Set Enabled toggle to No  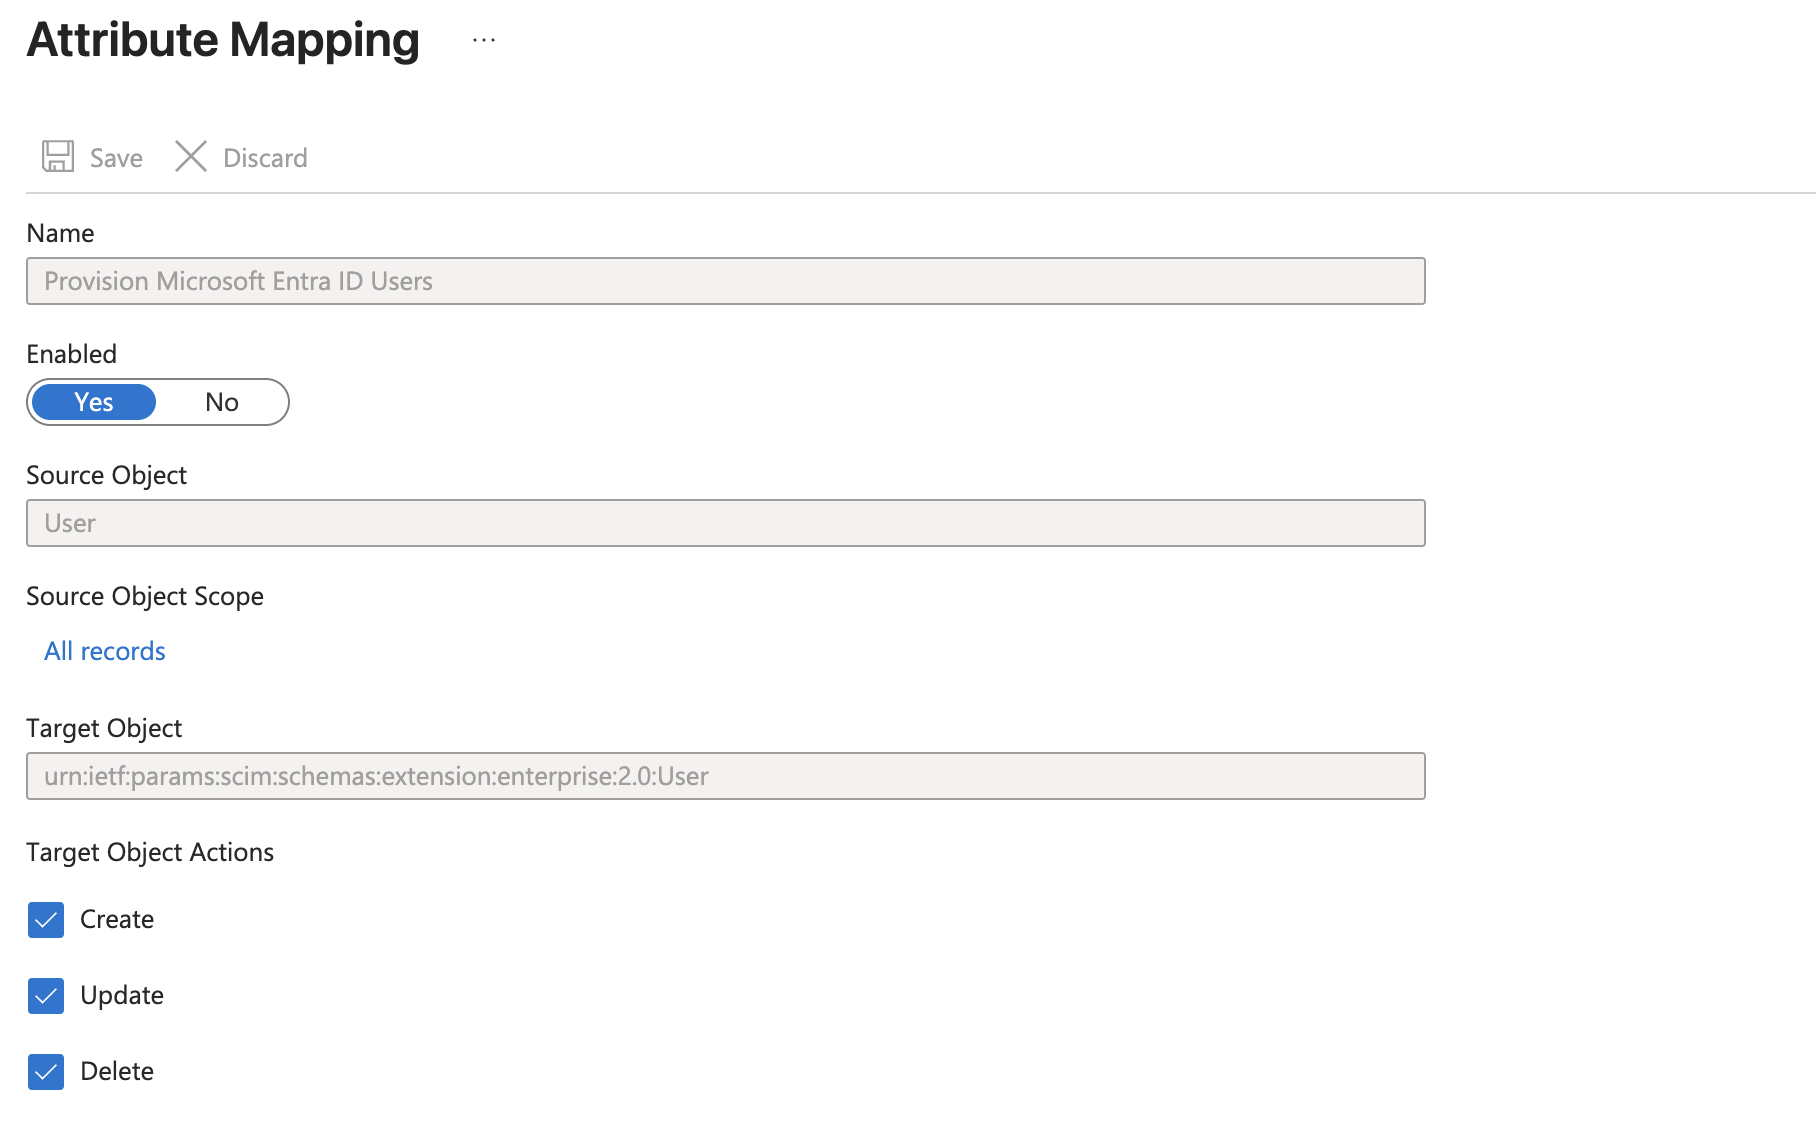point(221,402)
